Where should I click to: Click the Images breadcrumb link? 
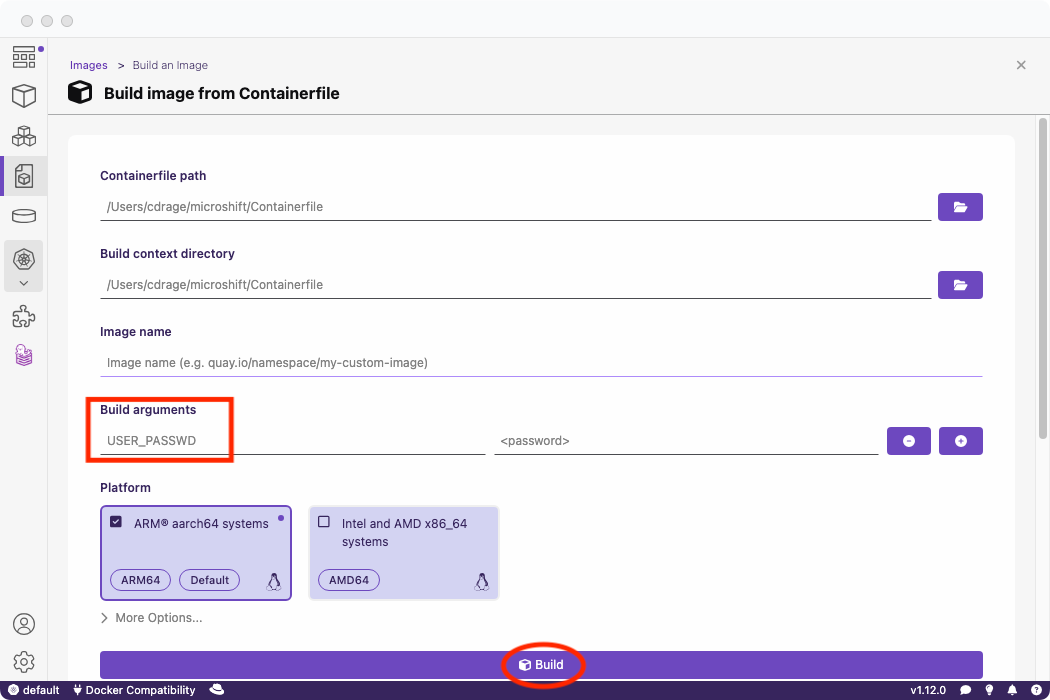coord(88,65)
